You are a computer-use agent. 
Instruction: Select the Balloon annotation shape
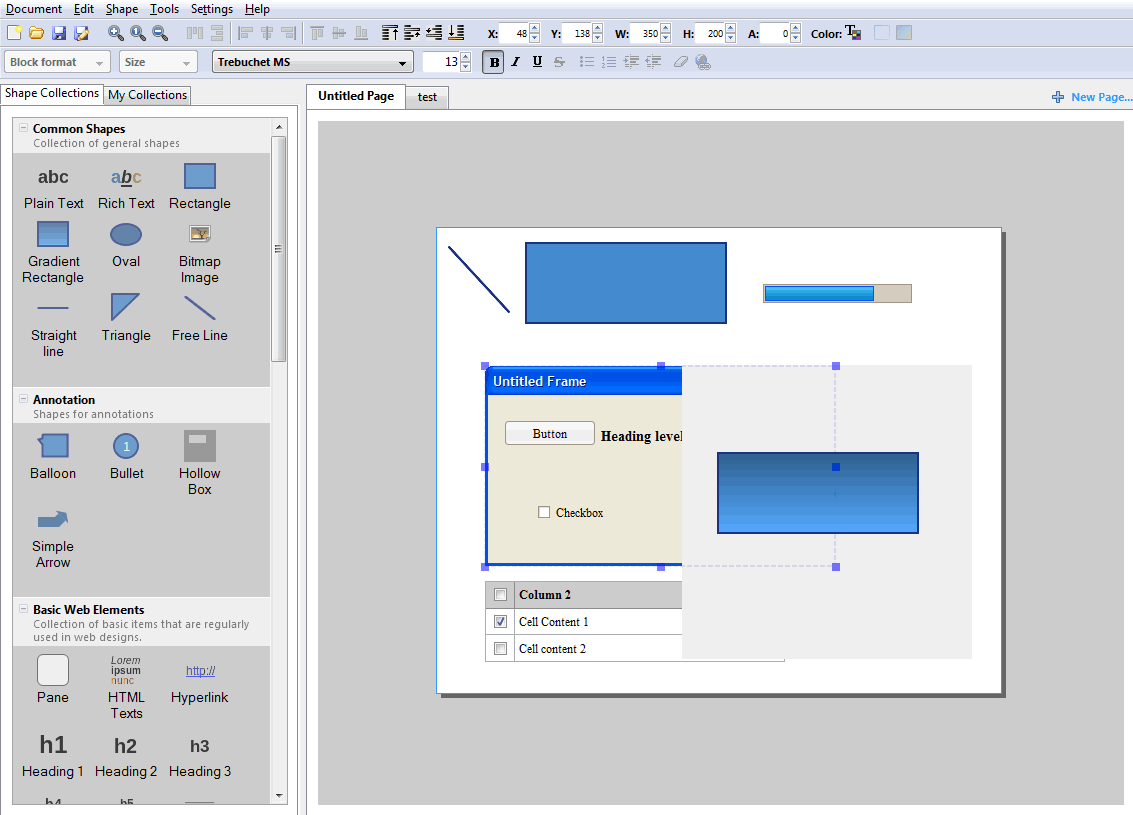click(53, 456)
